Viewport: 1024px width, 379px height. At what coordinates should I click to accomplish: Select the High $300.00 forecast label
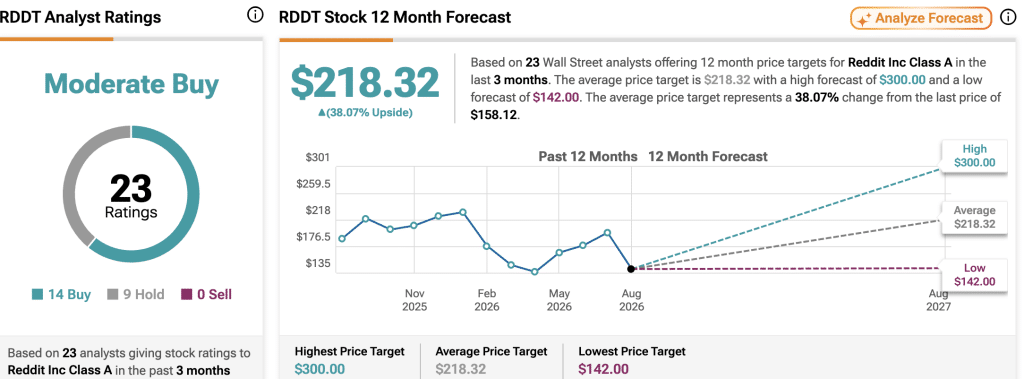point(974,155)
